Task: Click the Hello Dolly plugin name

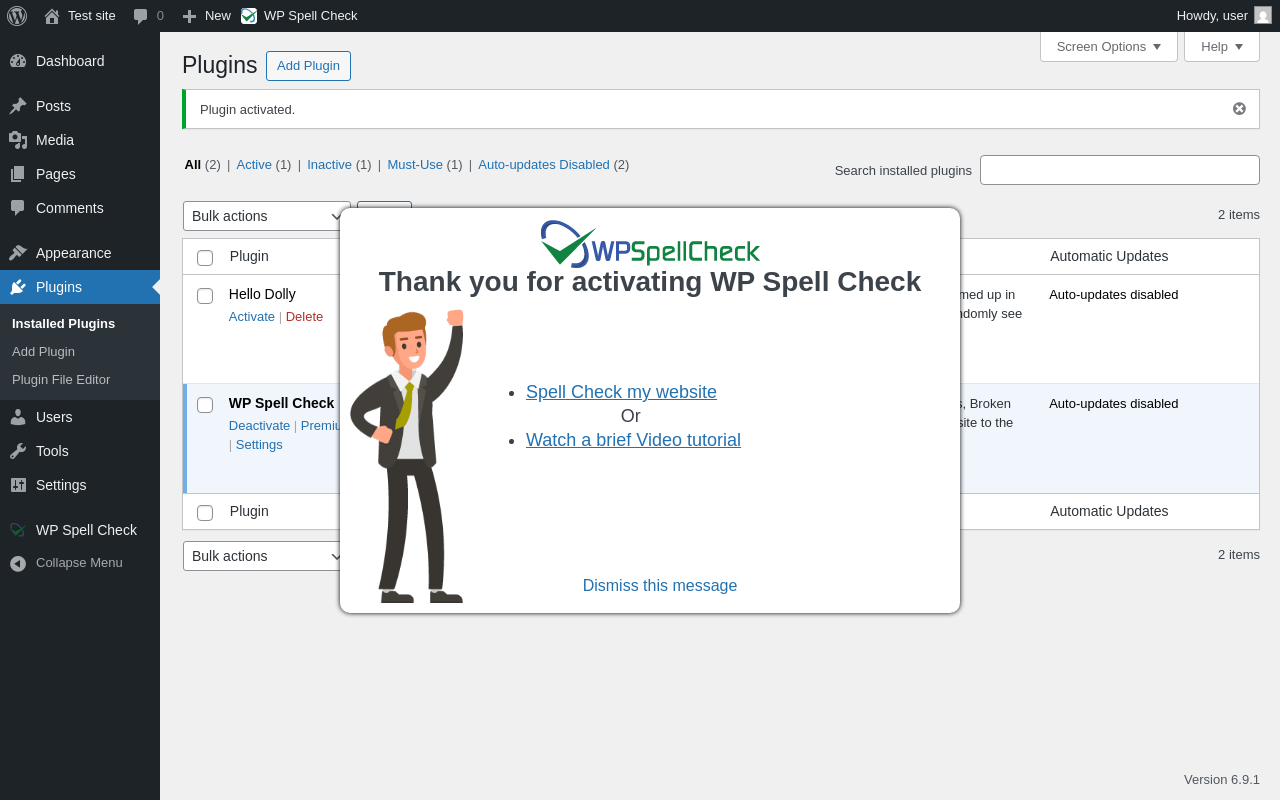Action: tap(262, 294)
